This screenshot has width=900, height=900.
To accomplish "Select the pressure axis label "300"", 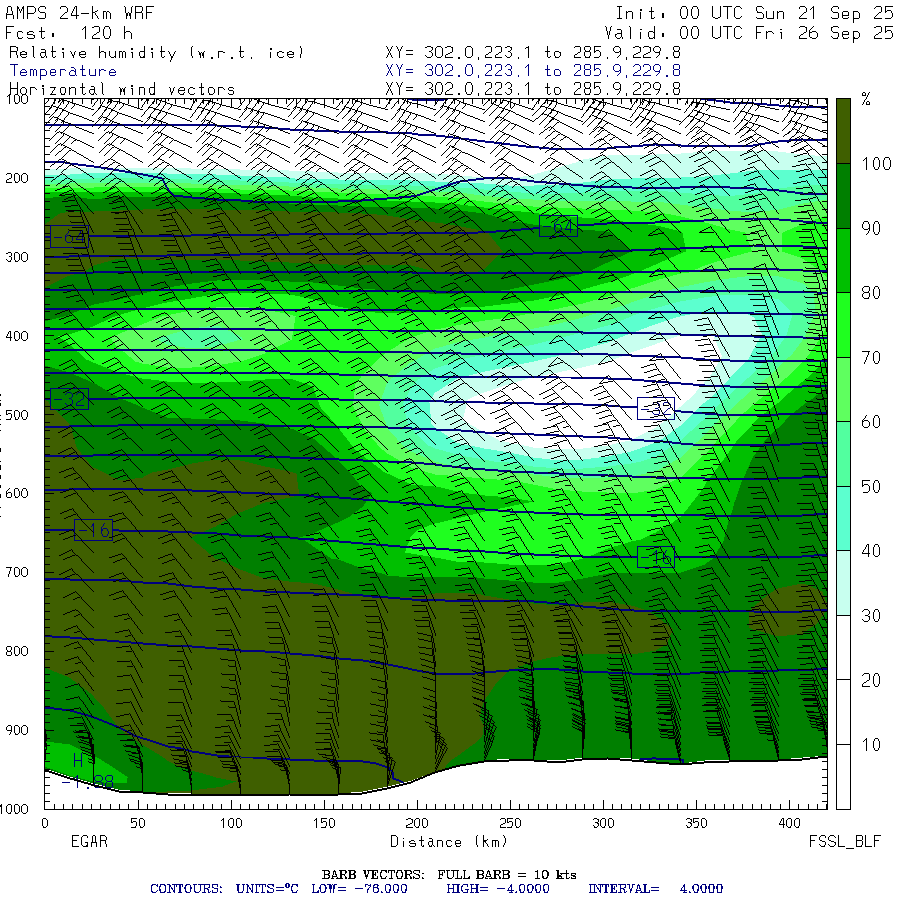I will (17, 257).
